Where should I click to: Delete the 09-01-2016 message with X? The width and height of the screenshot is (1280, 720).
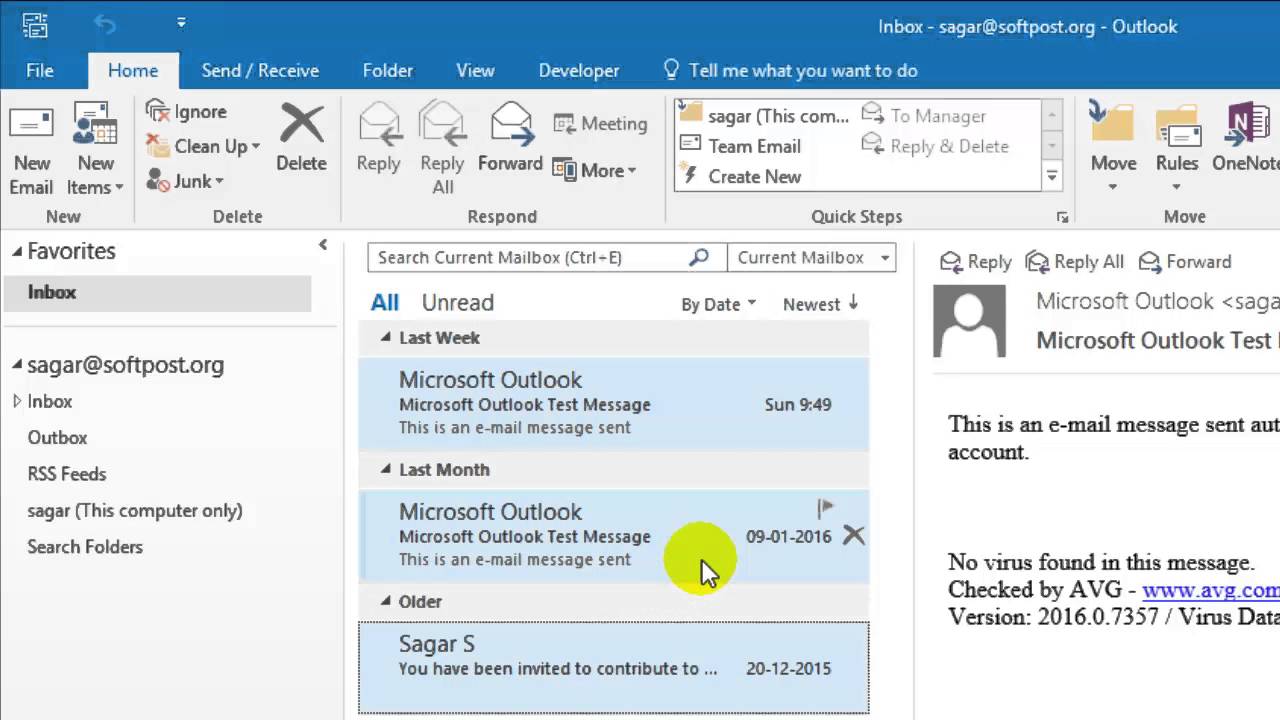click(x=853, y=536)
